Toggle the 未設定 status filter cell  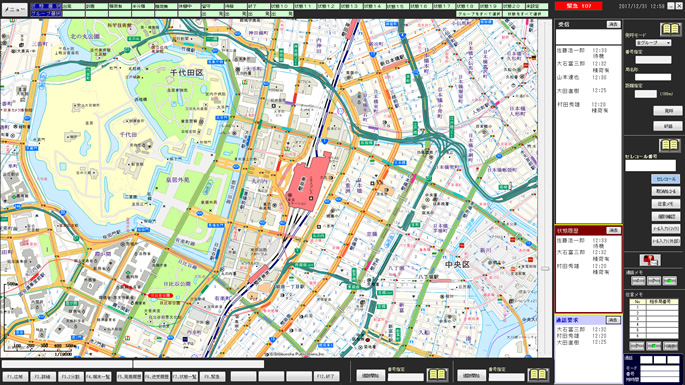click(x=536, y=7)
